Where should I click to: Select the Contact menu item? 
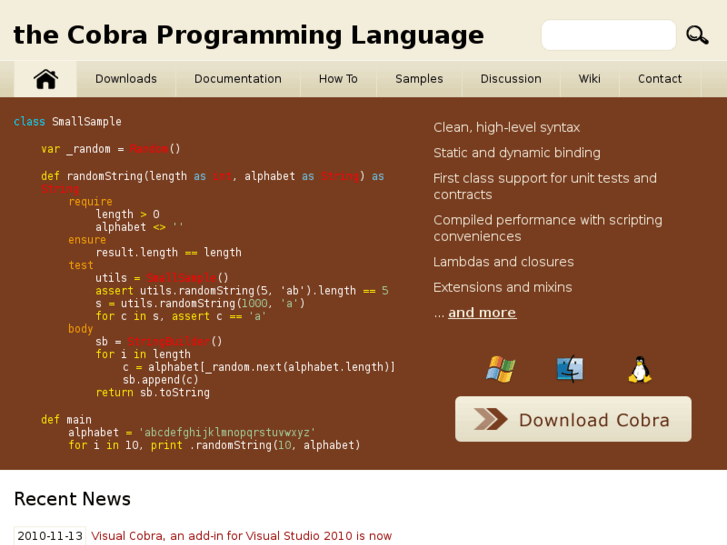pyautogui.click(x=660, y=79)
